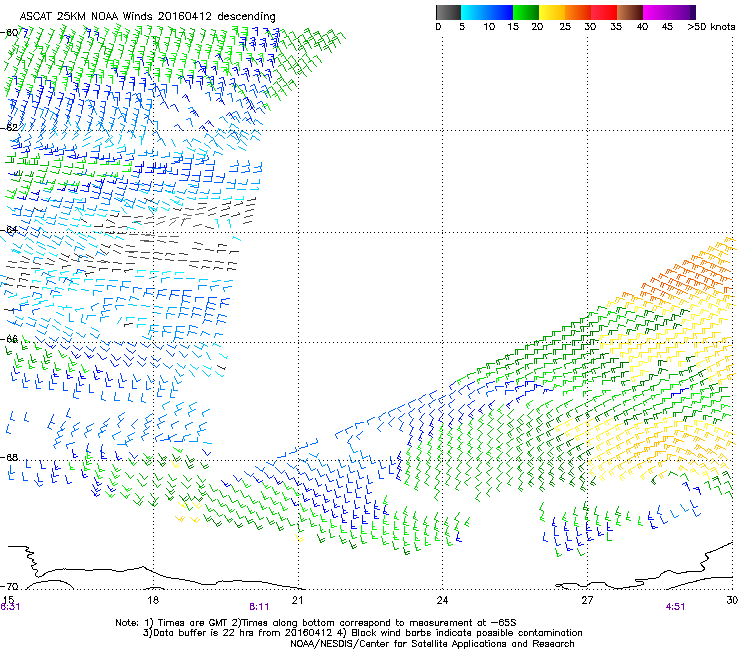Click the purple '8:11' pass time label

pyautogui.click(x=259, y=607)
